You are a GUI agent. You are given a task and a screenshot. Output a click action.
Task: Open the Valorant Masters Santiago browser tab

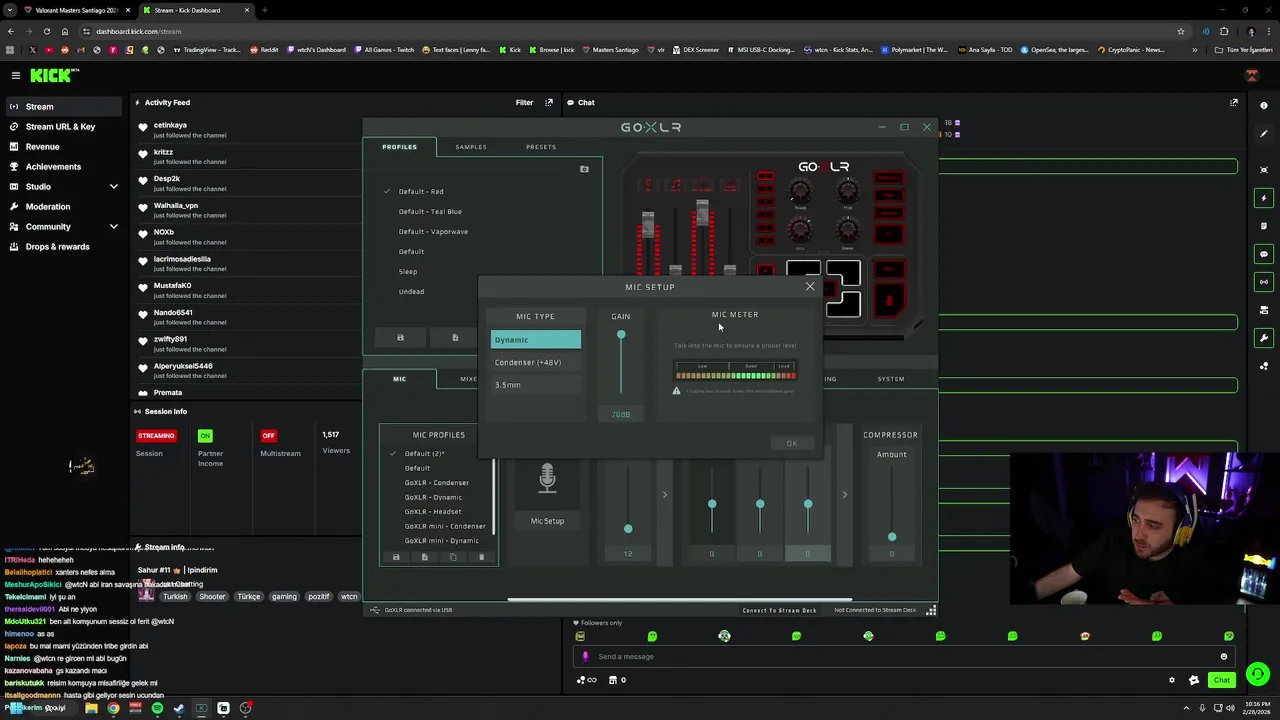pyautogui.click(x=75, y=10)
